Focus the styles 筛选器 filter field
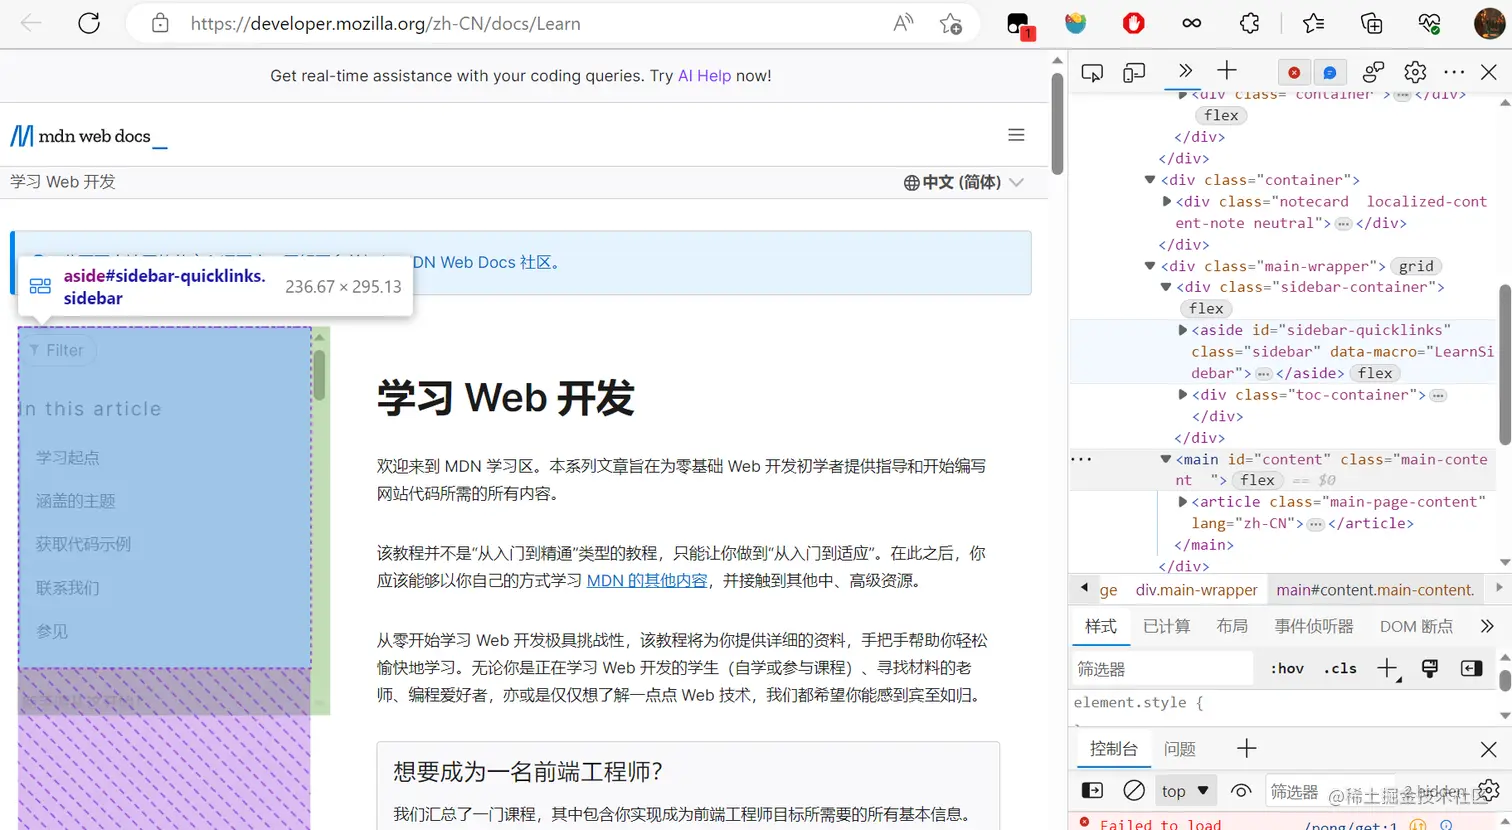 [1162, 669]
